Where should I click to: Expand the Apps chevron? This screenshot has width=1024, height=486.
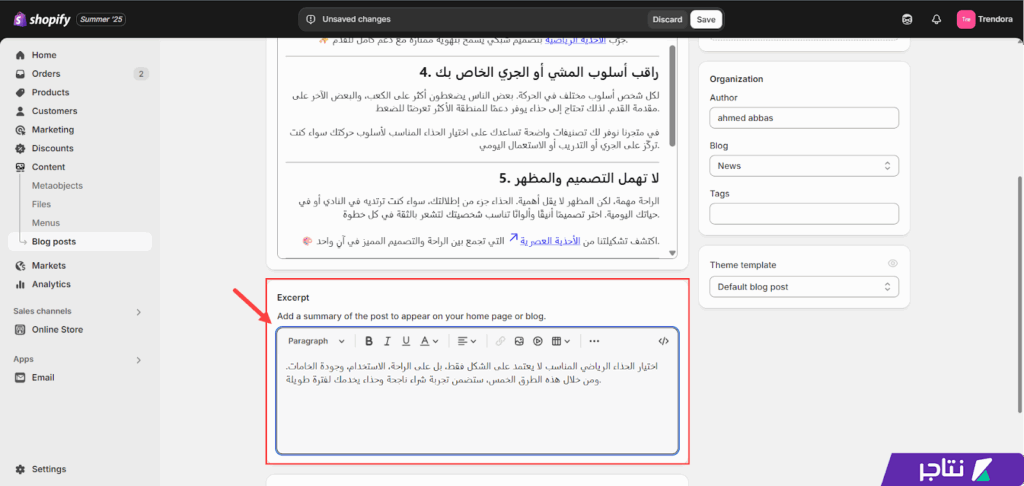[x=138, y=360]
